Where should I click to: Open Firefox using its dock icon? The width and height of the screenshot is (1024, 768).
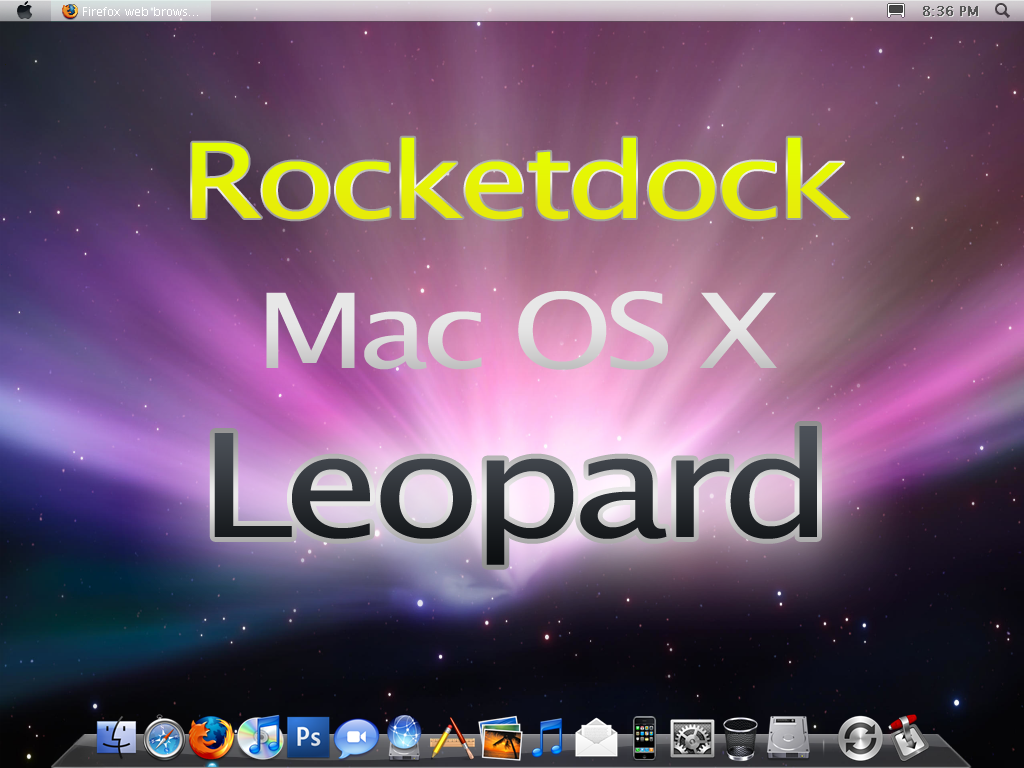click(x=212, y=740)
